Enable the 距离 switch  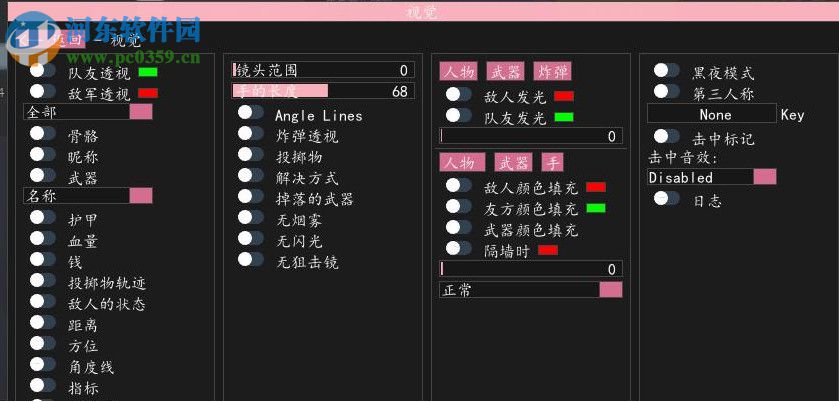click(x=43, y=322)
